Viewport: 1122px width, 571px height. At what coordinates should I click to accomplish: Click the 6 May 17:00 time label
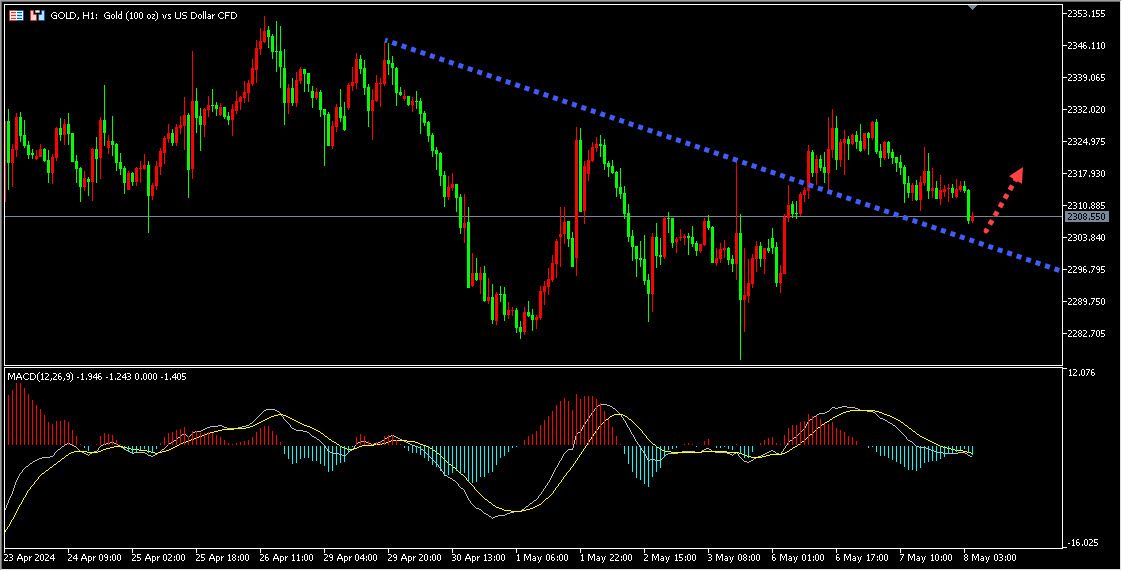pyautogui.click(x=864, y=557)
